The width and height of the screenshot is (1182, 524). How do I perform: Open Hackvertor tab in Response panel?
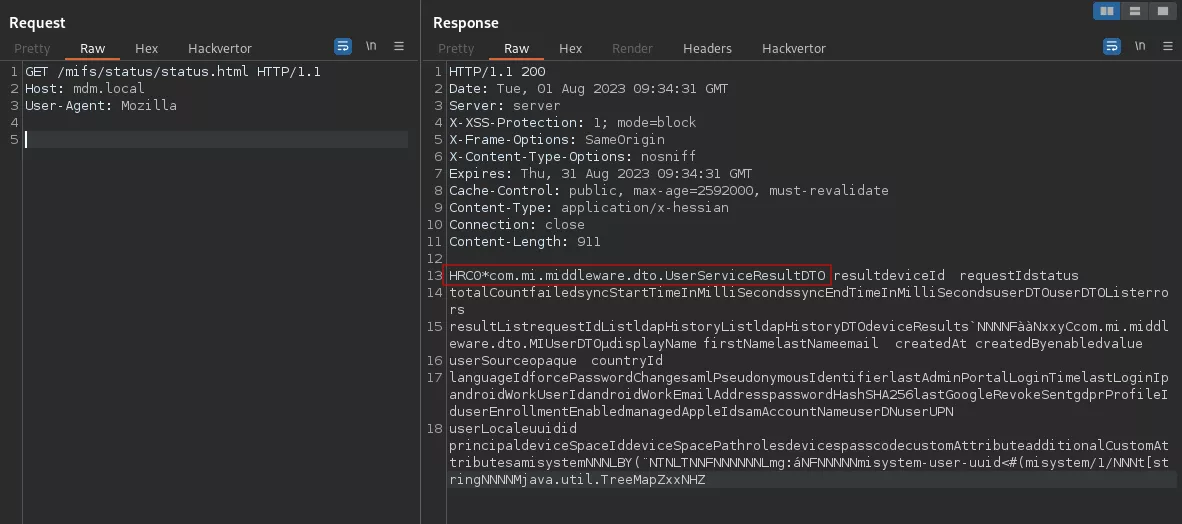[x=794, y=48]
